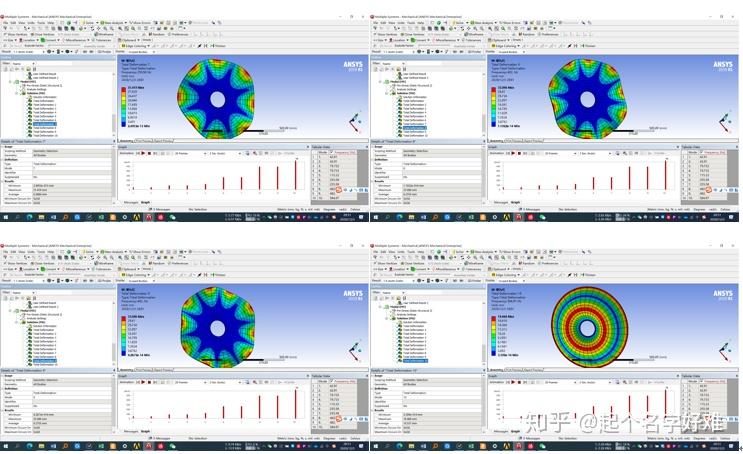Select highlighted Total Deformation 7 tree row
The image size is (743, 454).
coord(45,124)
